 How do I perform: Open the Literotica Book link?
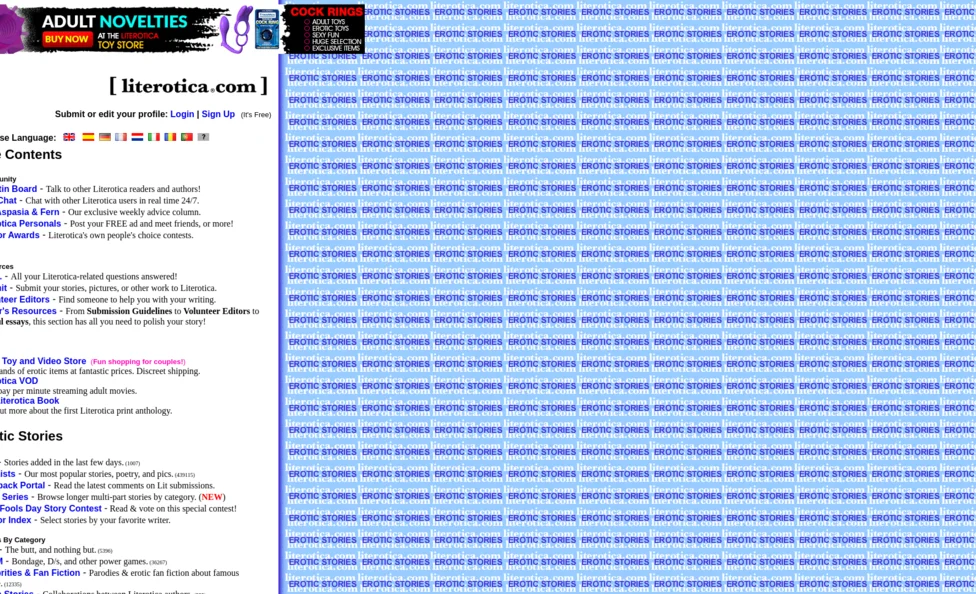(29, 401)
